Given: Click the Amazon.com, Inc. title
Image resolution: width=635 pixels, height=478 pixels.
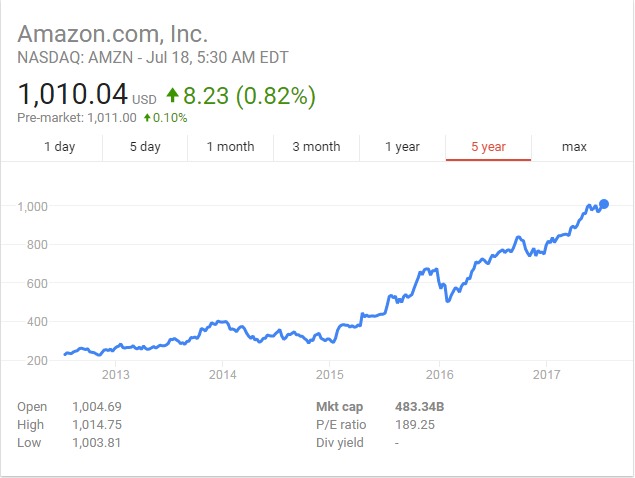Looking at the screenshot, I should pyautogui.click(x=112, y=33).
